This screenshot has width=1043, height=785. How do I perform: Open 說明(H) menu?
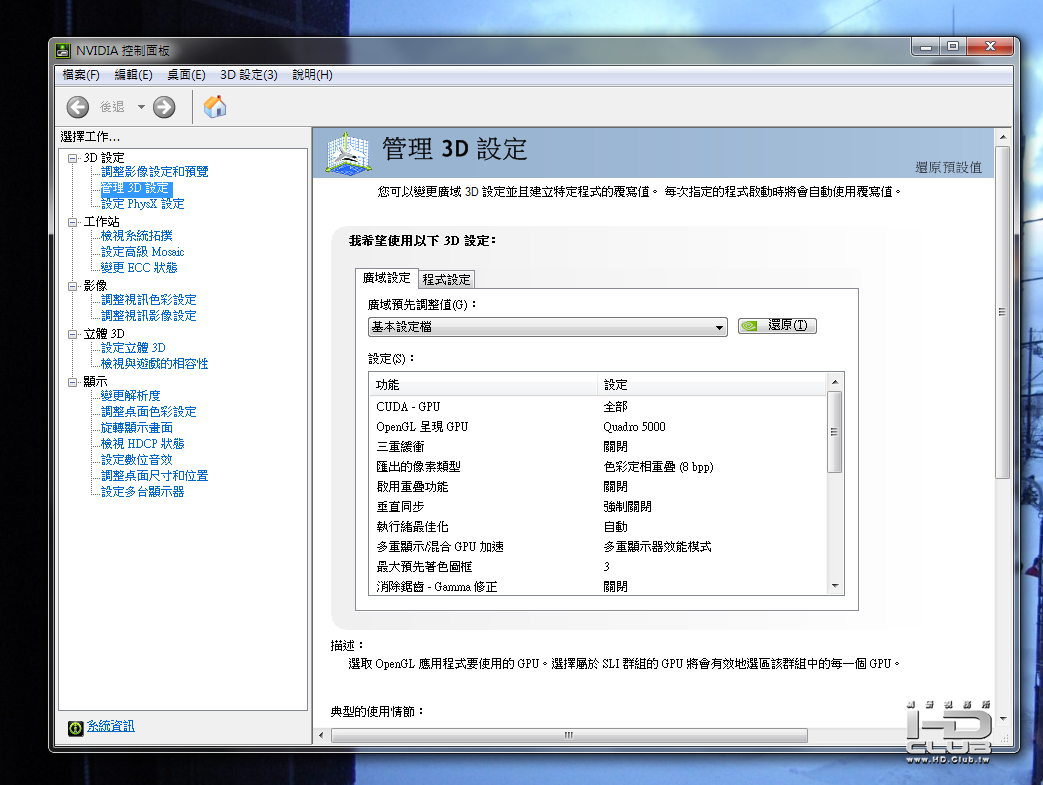(313, 75)
